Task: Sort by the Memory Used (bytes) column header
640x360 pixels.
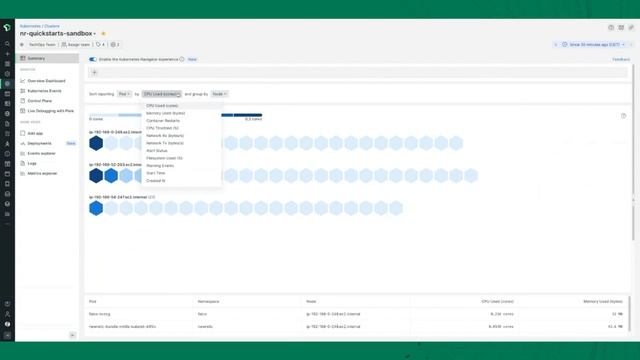Action: click(x=603, y=302)
